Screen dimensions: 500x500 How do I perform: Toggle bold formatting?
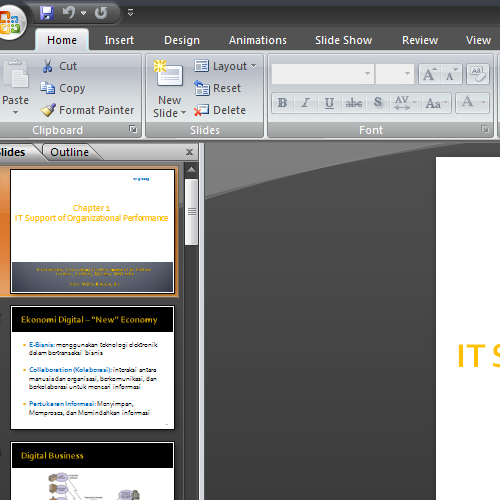coord(282,103)
